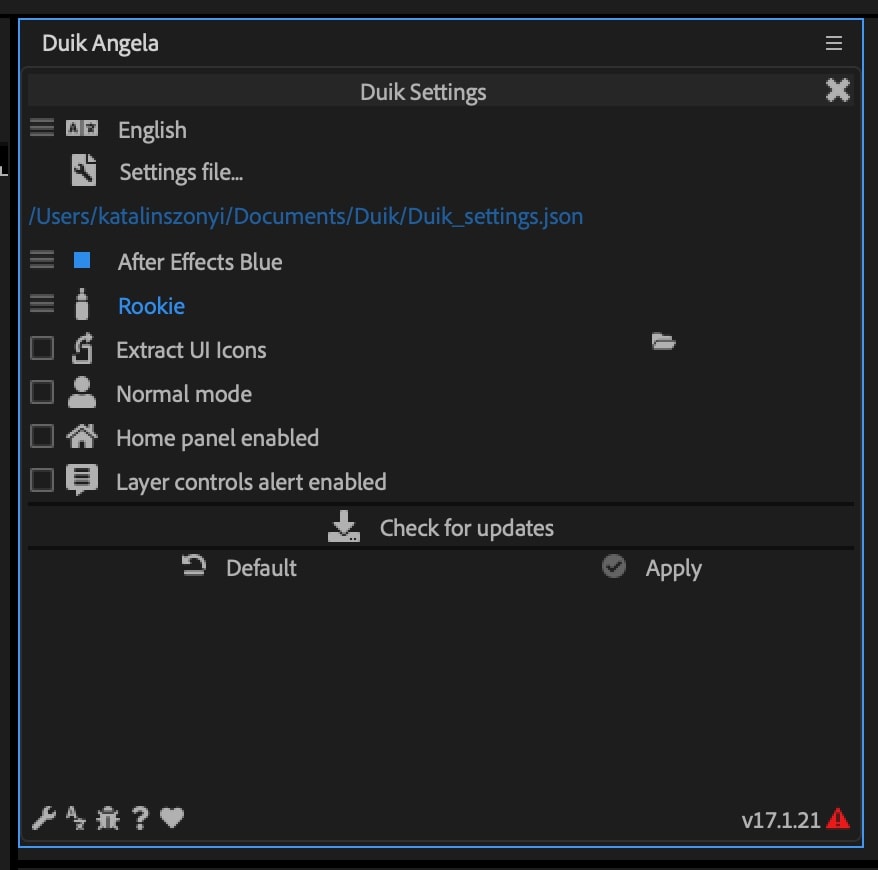The width and height of the screenshot is (878, 870).
Task: Open the Settings file… button
Action: 181,172
